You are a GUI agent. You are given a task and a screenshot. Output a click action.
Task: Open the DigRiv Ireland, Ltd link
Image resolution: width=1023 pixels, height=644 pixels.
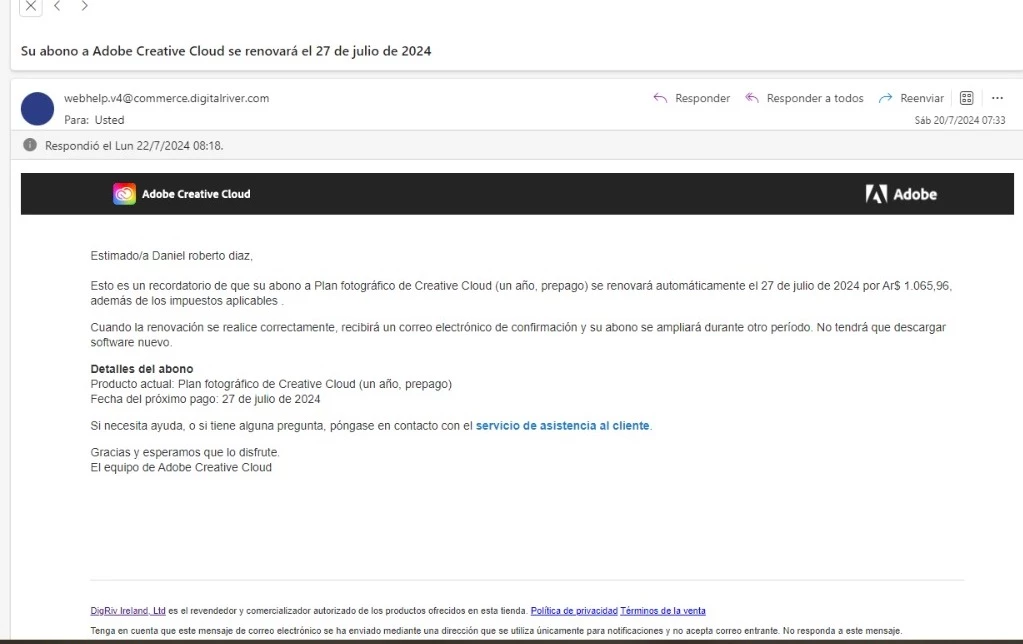click(128, 611)
